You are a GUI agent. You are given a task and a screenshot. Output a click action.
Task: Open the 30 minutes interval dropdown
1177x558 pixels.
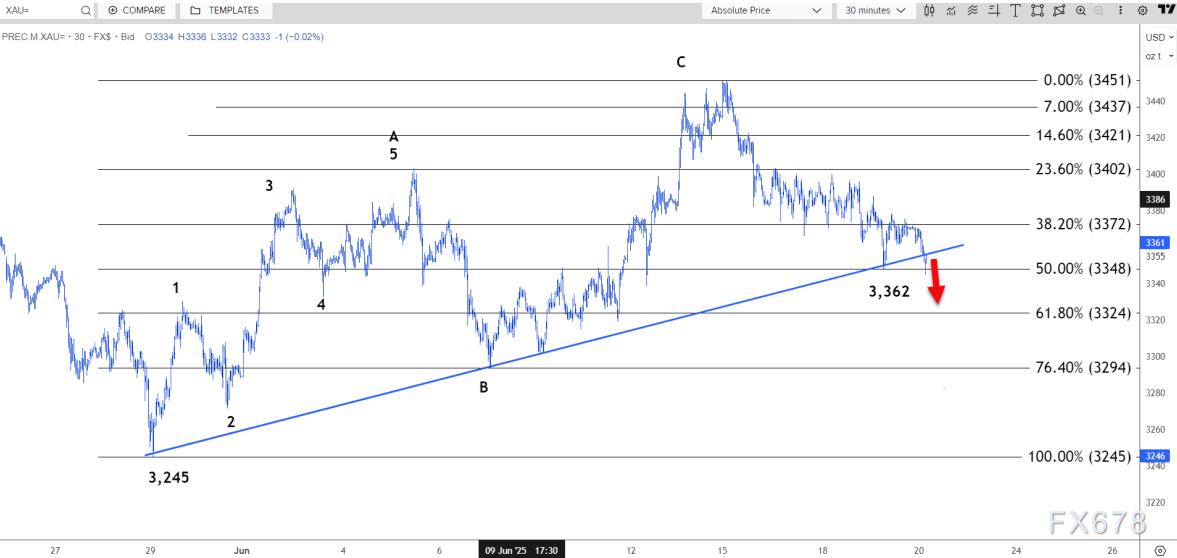tap(875, 10)
